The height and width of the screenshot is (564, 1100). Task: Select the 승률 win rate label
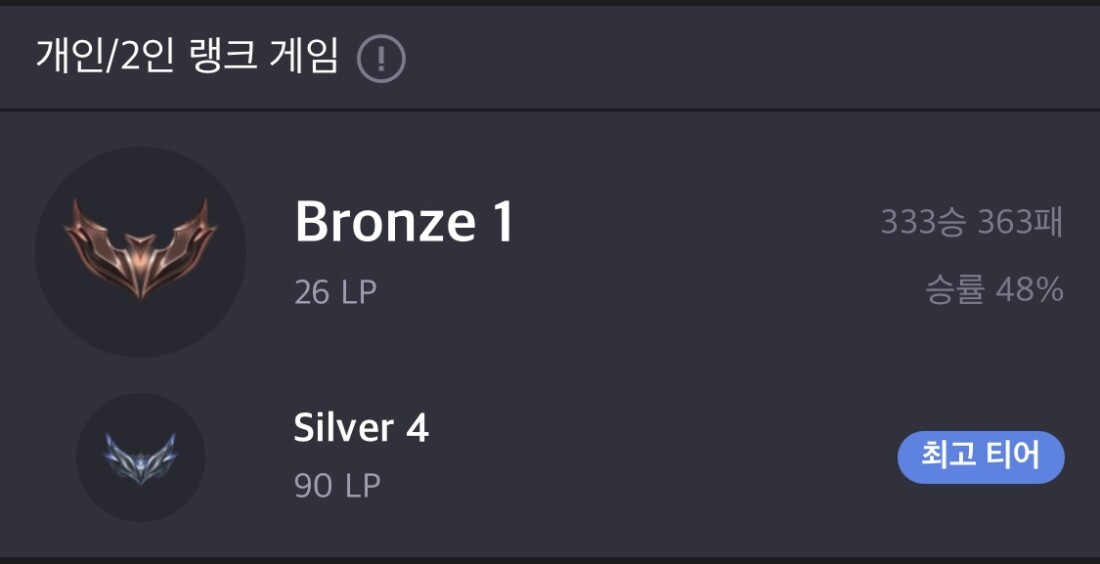click(955, 291)
